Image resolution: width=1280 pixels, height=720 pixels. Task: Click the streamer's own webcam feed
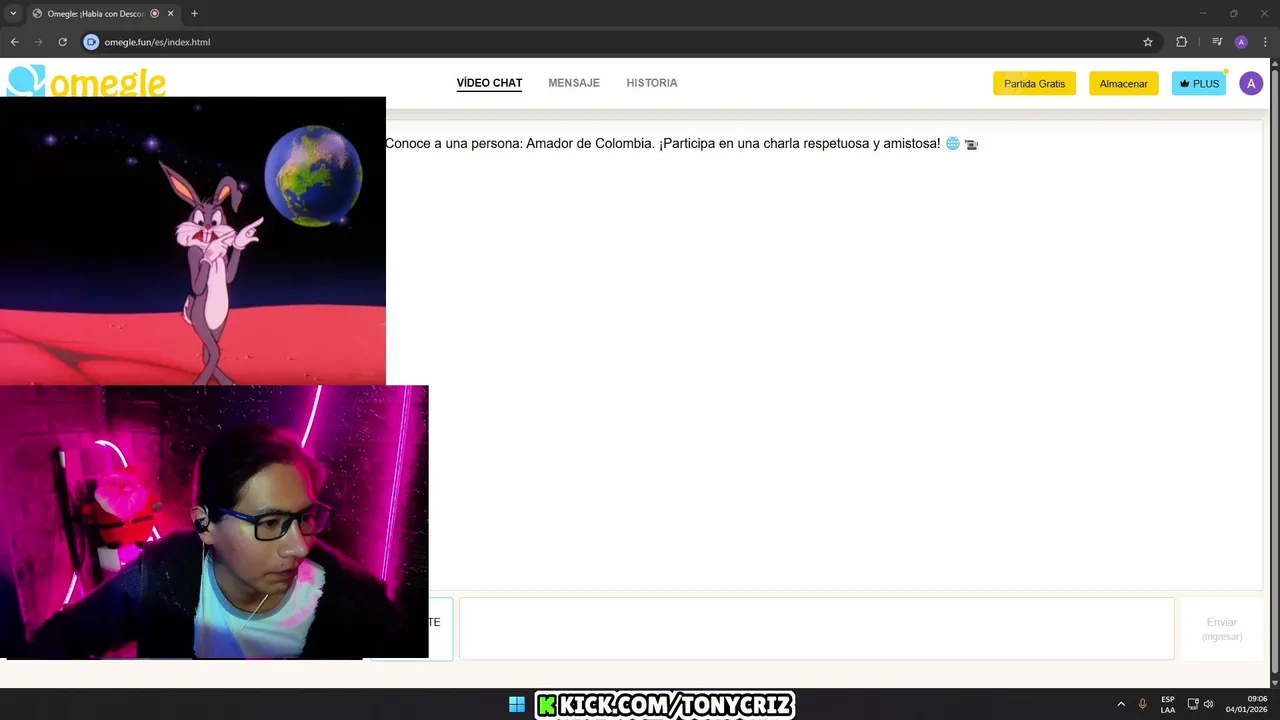coord(214,522)
